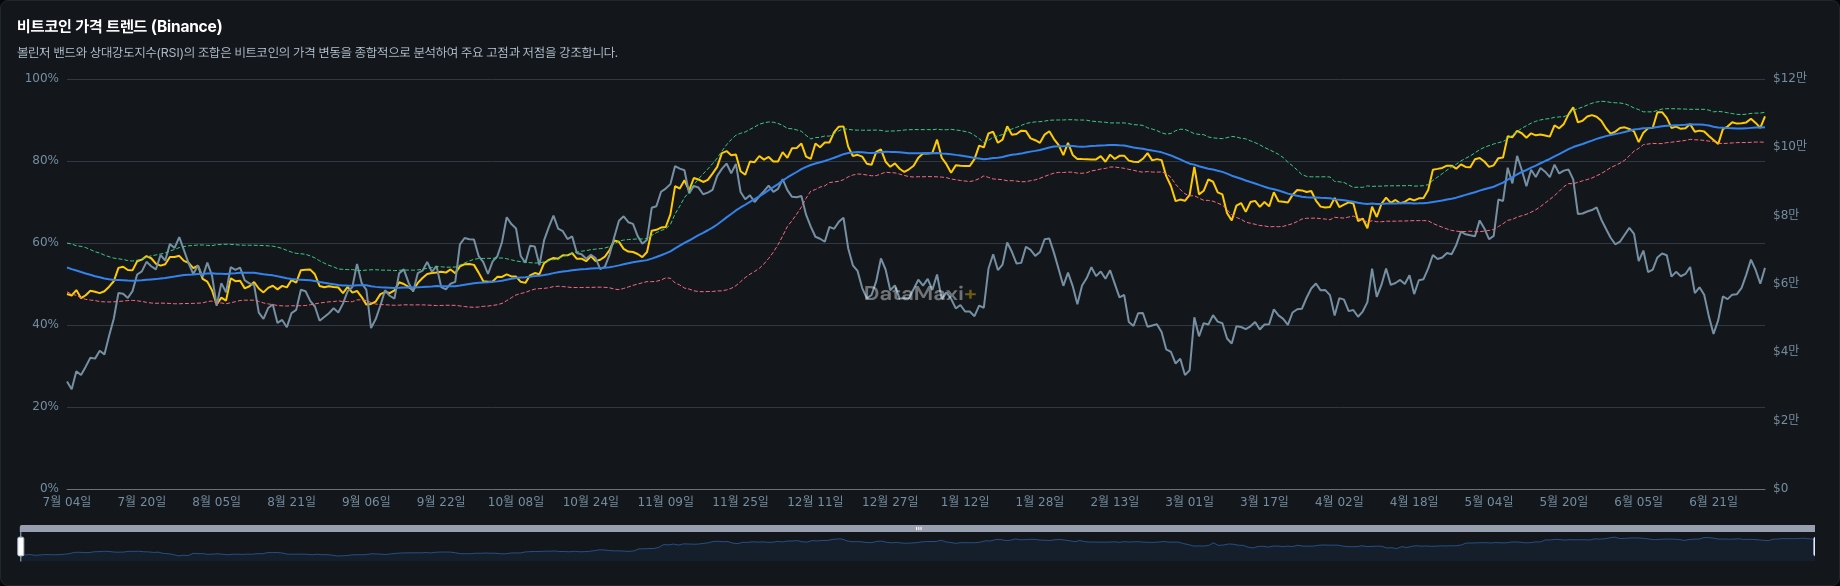1840x586 pixels.
Task: Click the '100%' RSI axis label
Action: coord(42,78)
